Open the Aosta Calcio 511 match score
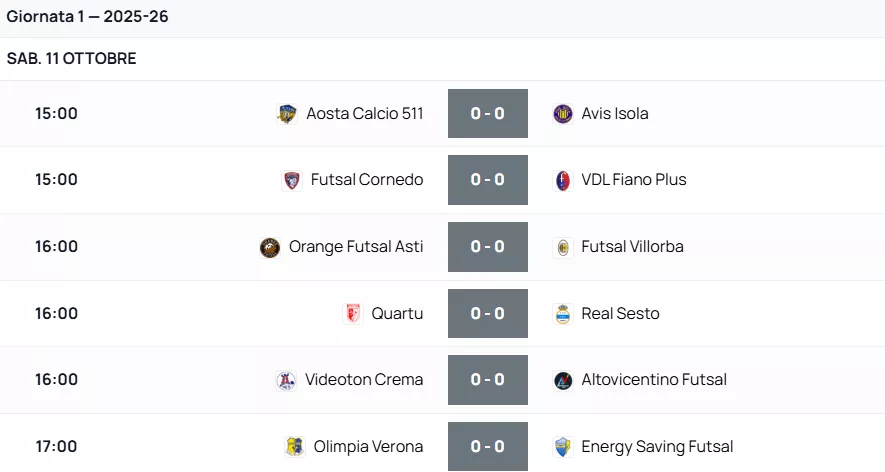 pos(487,114)
